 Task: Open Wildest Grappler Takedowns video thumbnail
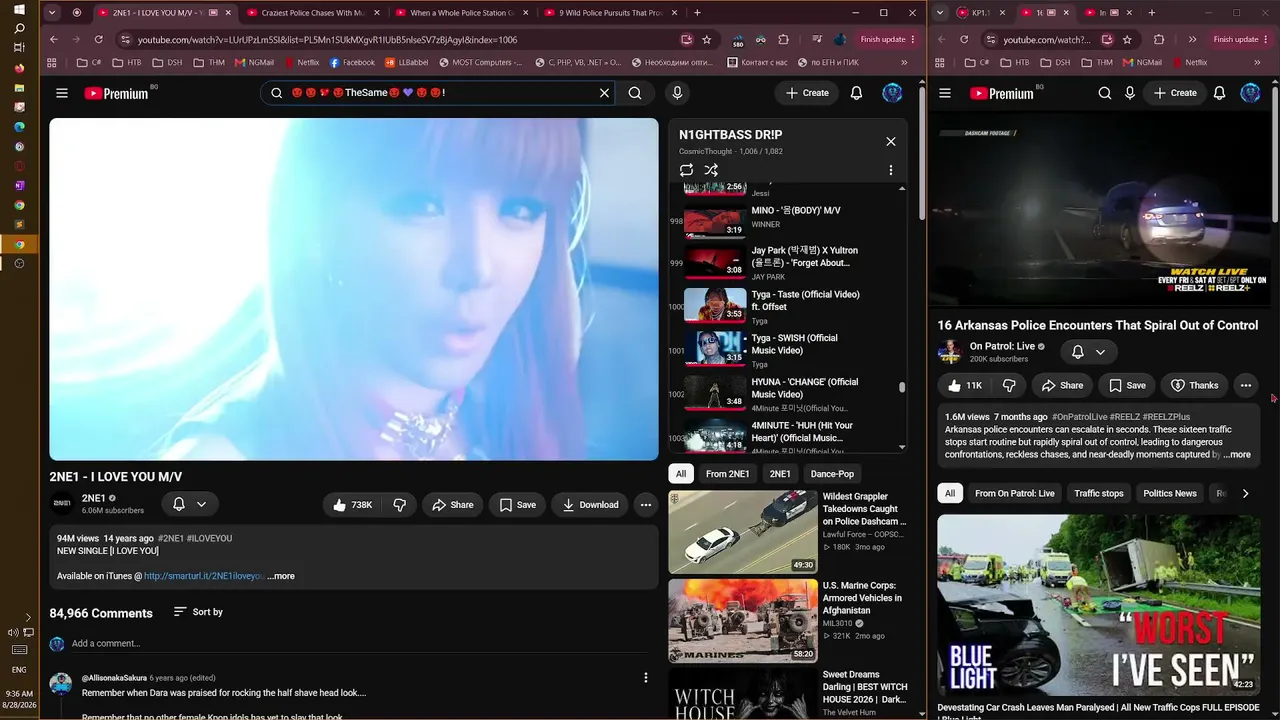(x=743, y=532)
